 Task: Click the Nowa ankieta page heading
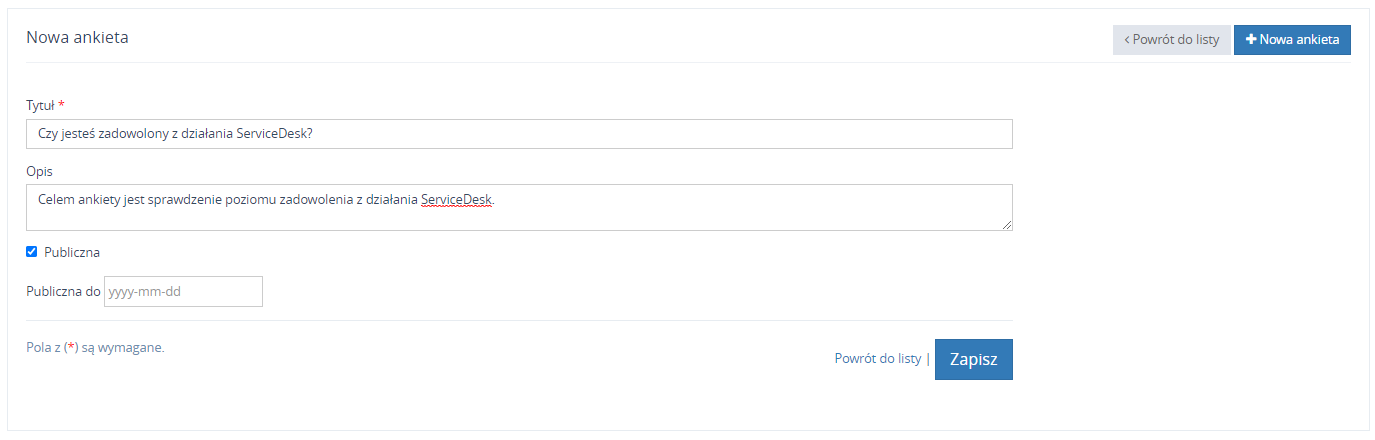click(x=77, y=38)
